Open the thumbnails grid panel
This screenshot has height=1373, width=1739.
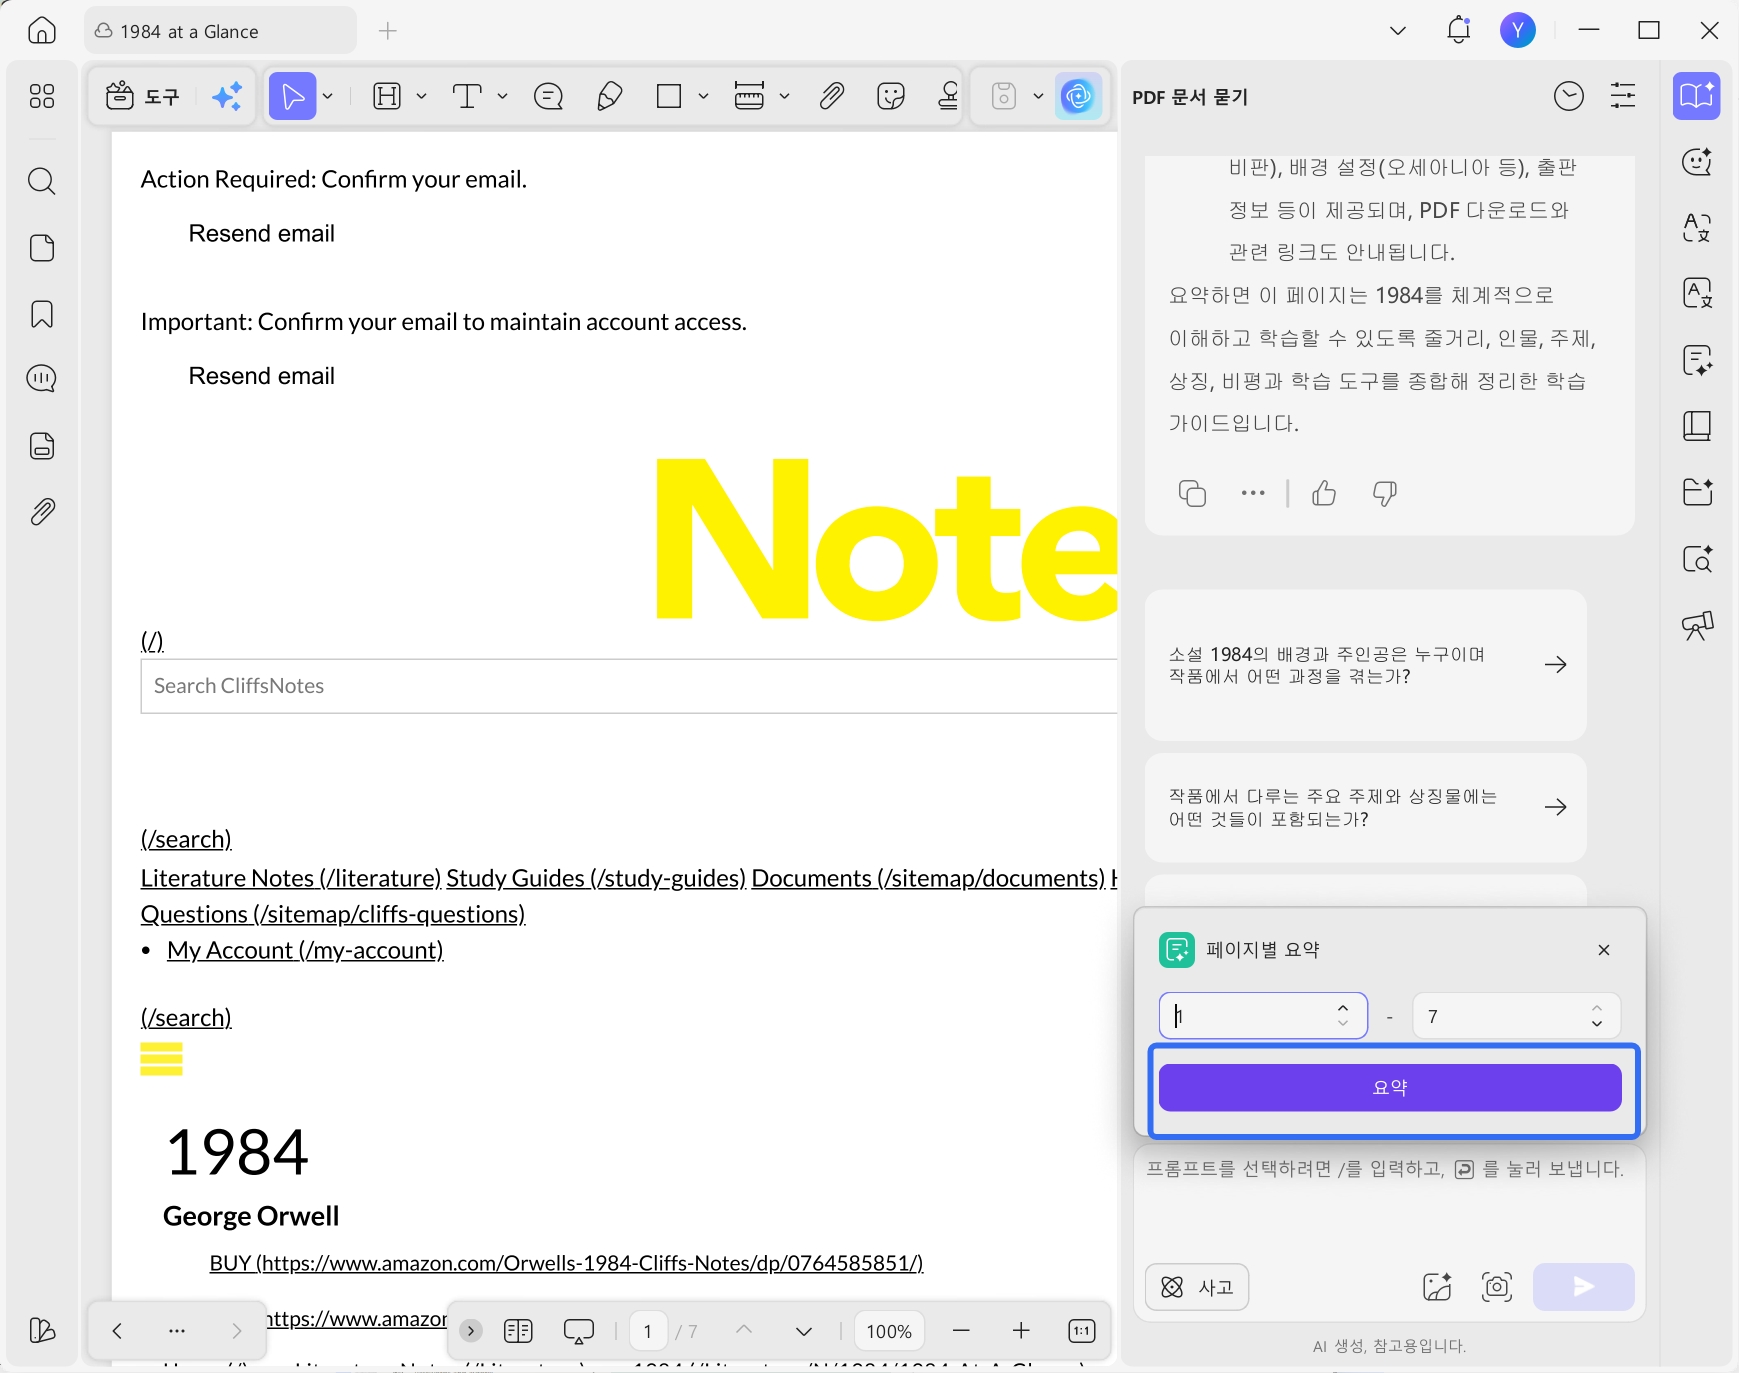tap(42, 96)
